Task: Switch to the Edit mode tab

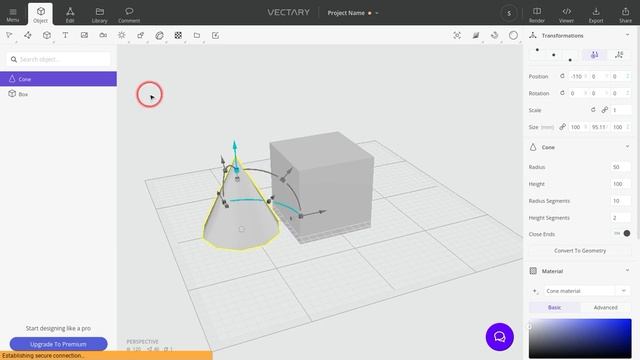Action: click(70, 15)
